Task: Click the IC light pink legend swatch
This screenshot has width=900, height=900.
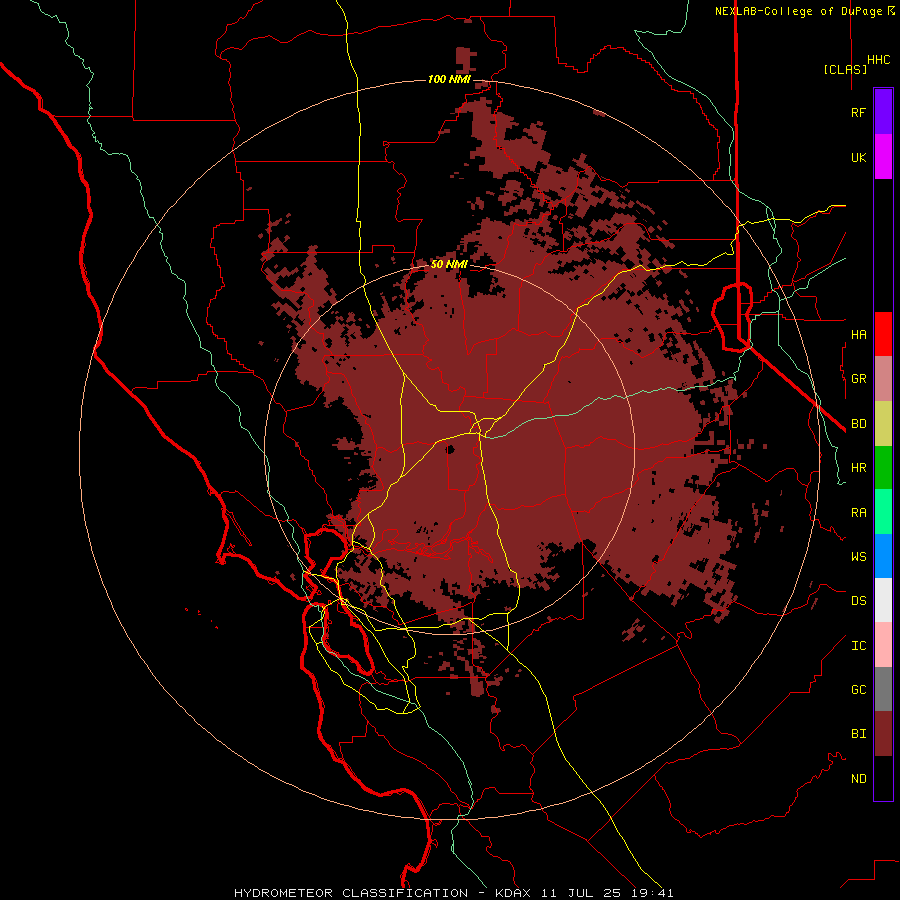Action: pyautogui.click(x=883, y=645)
